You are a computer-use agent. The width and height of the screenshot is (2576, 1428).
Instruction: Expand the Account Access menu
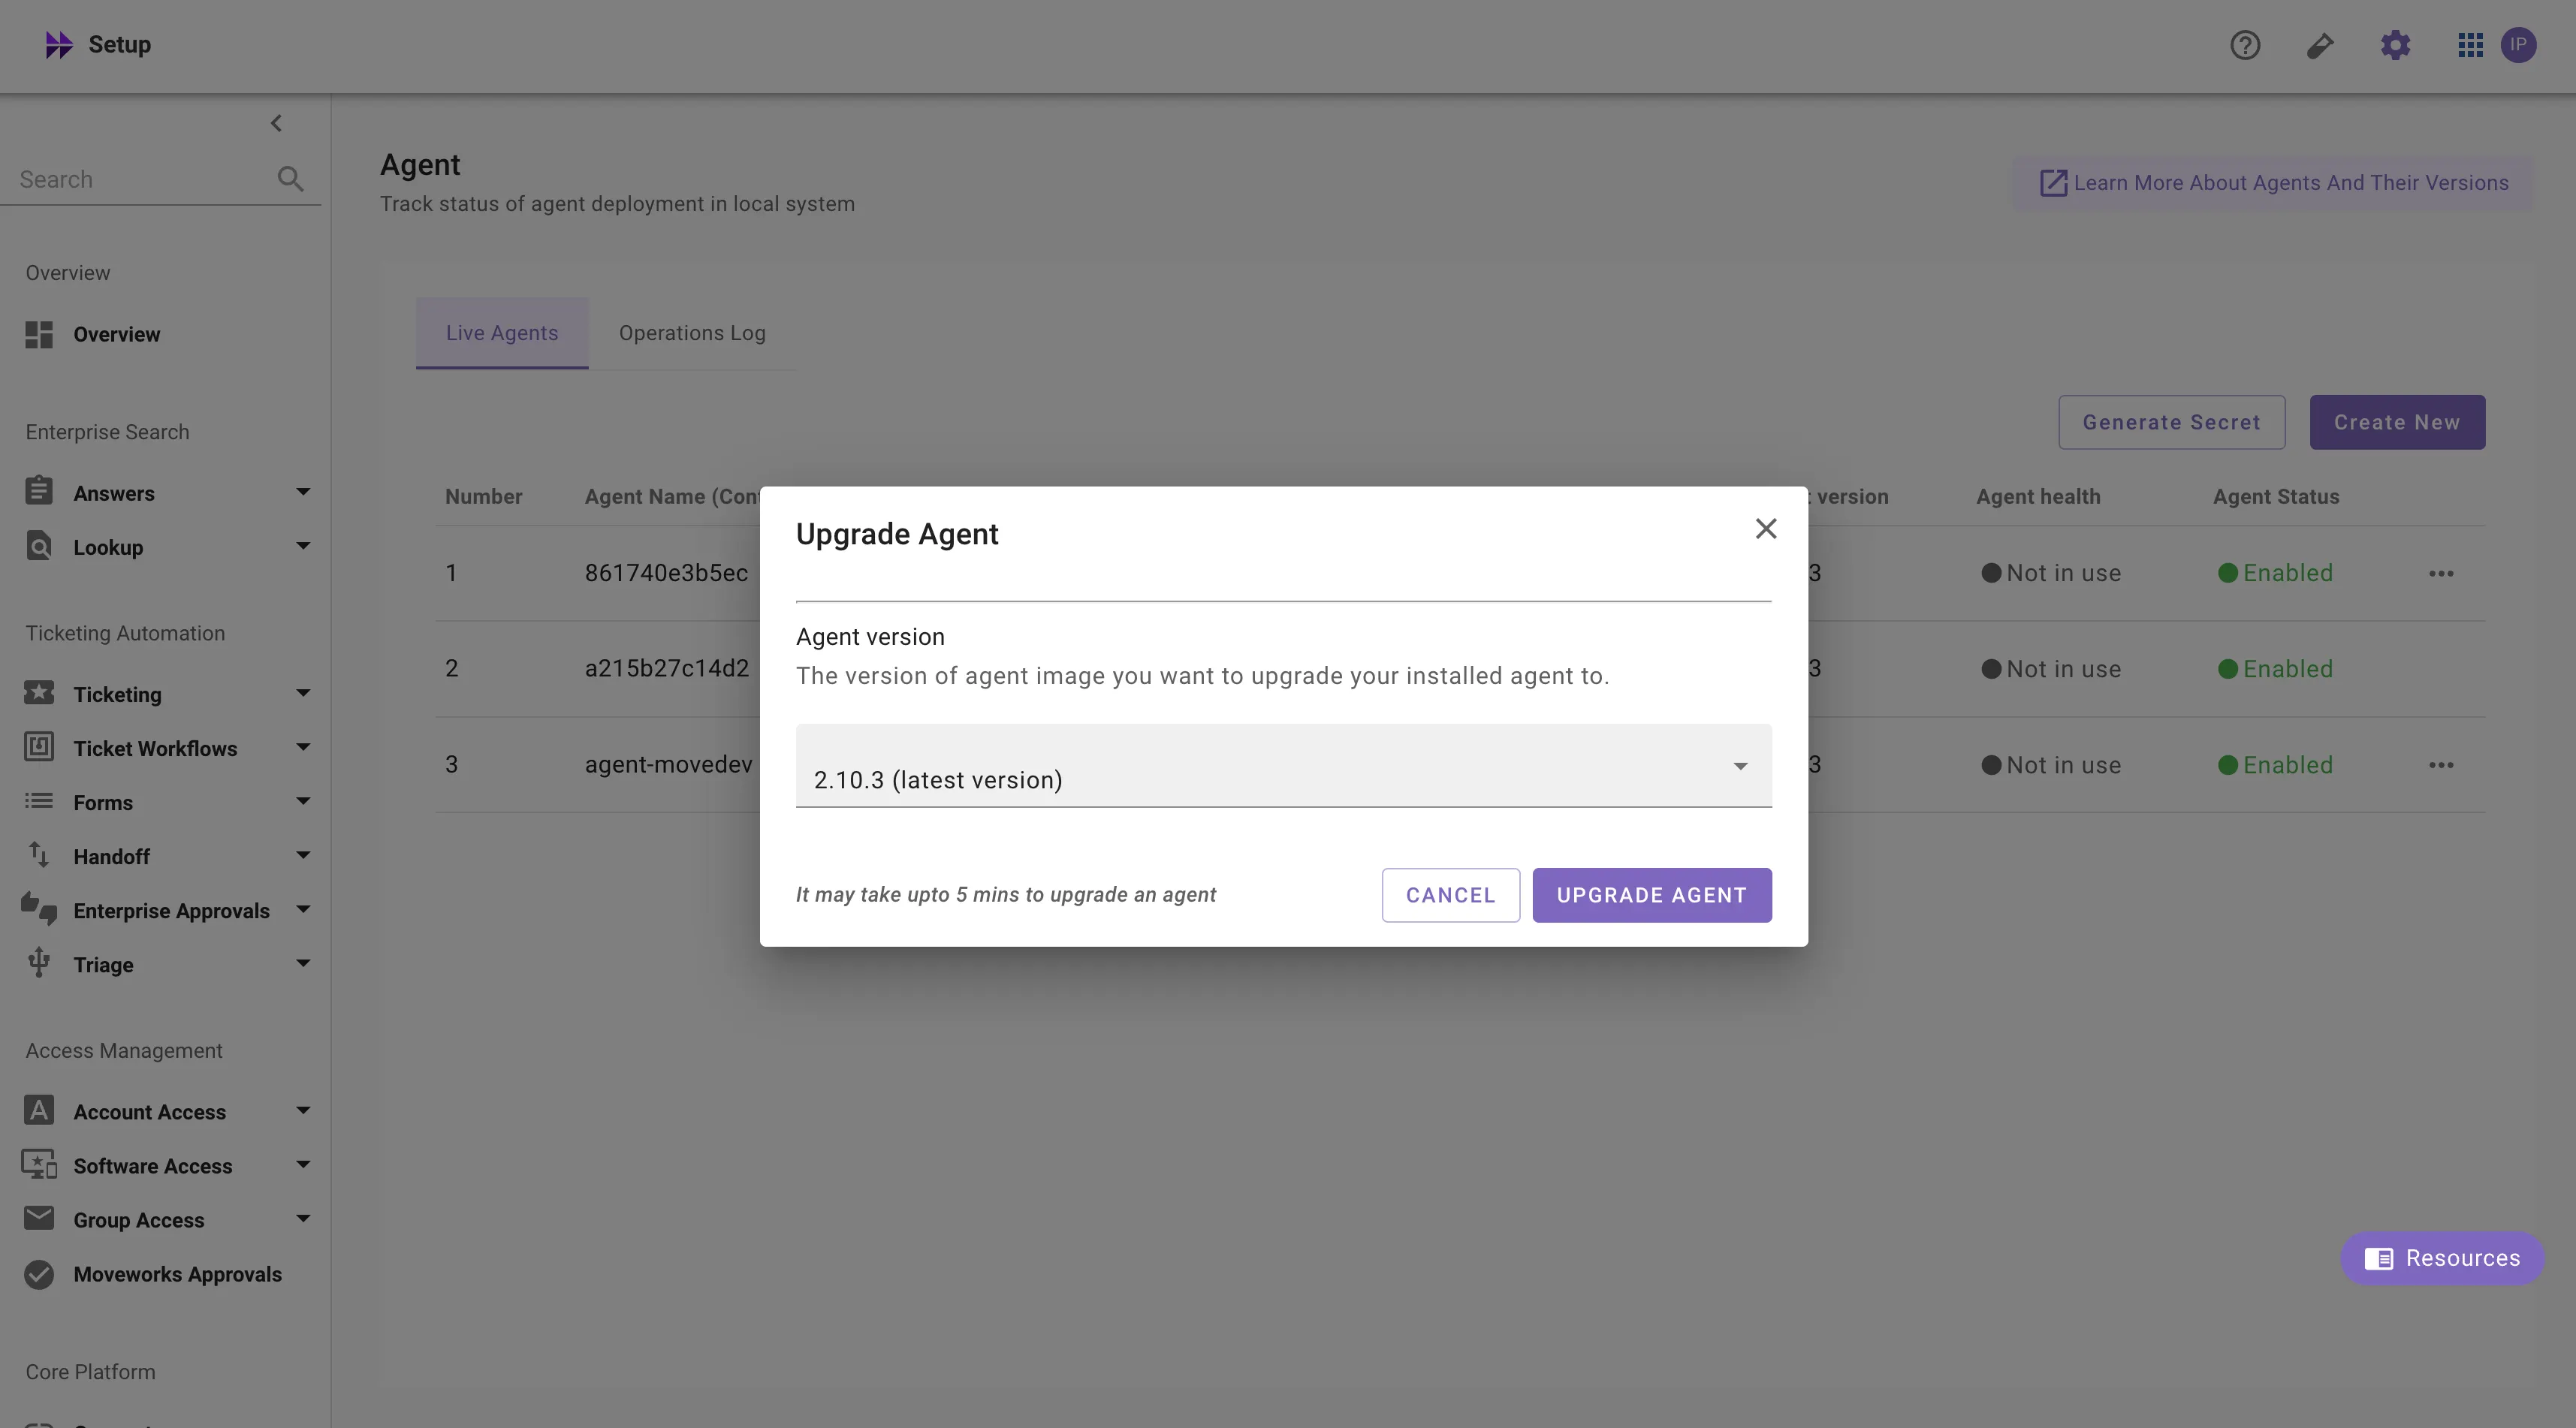[x=303, y=1111]
